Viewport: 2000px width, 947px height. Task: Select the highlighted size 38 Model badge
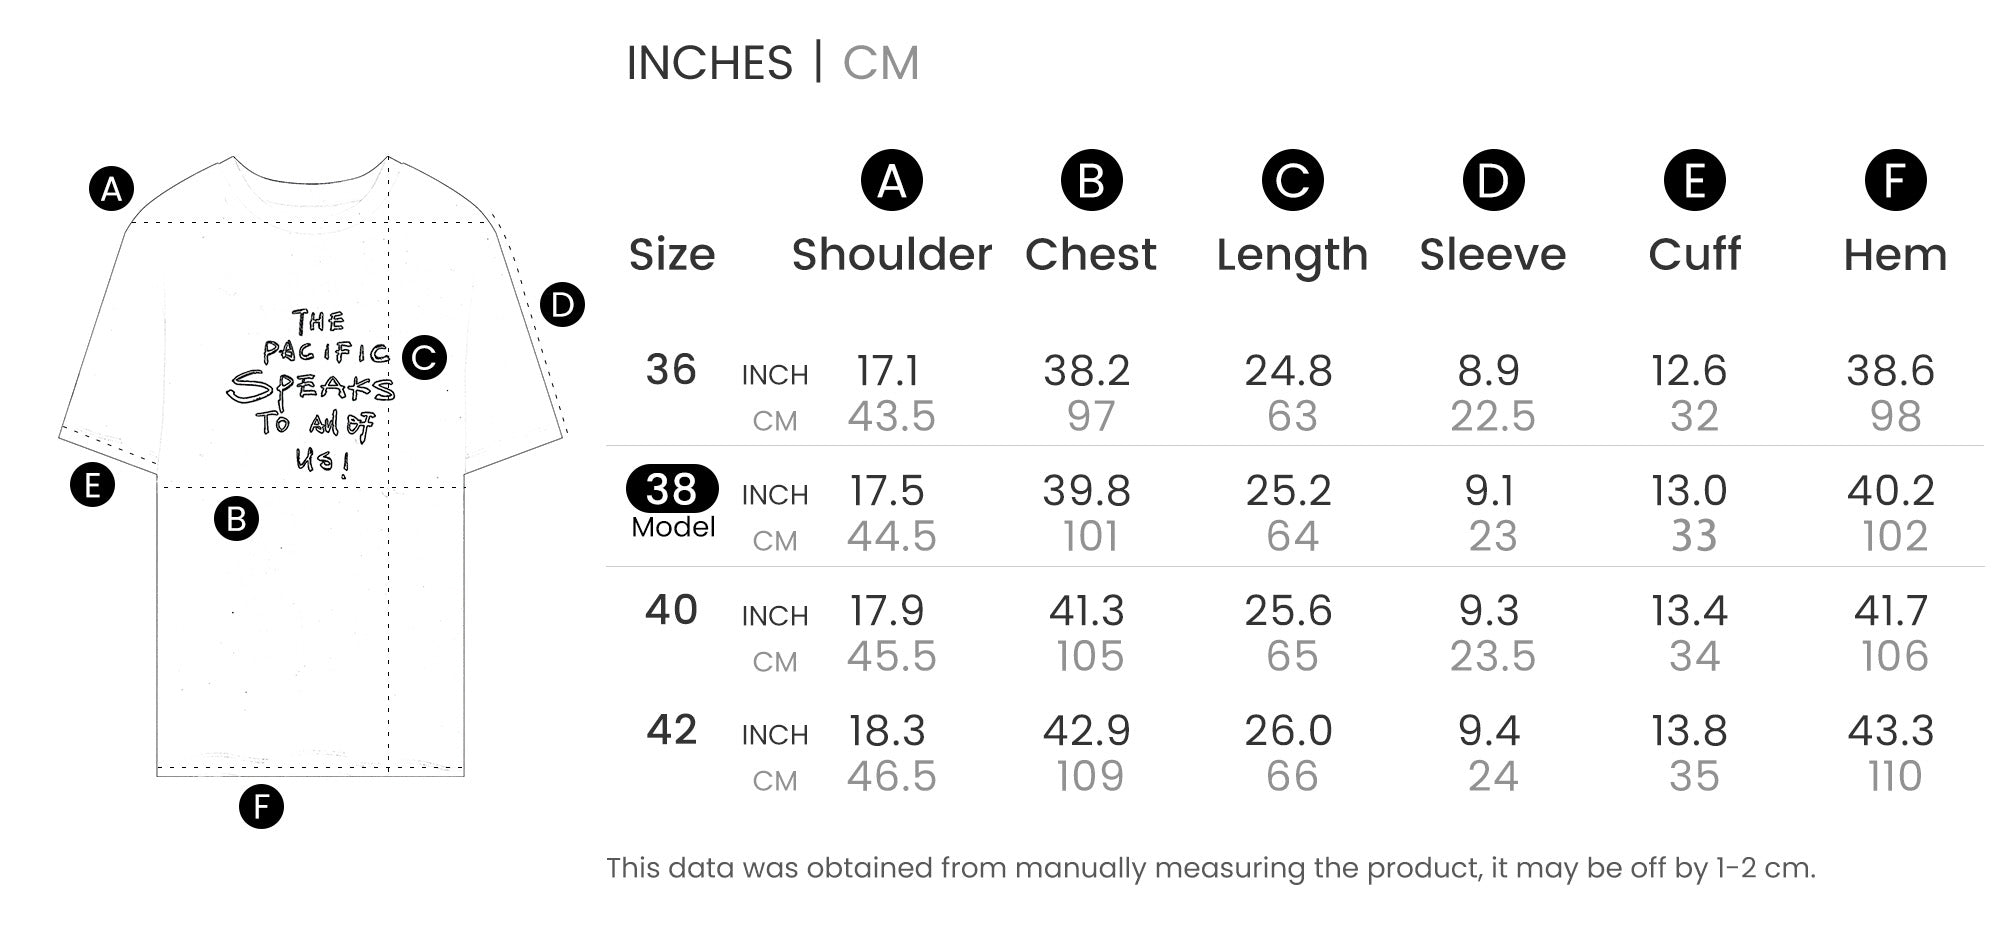click(x=672, y=490)
